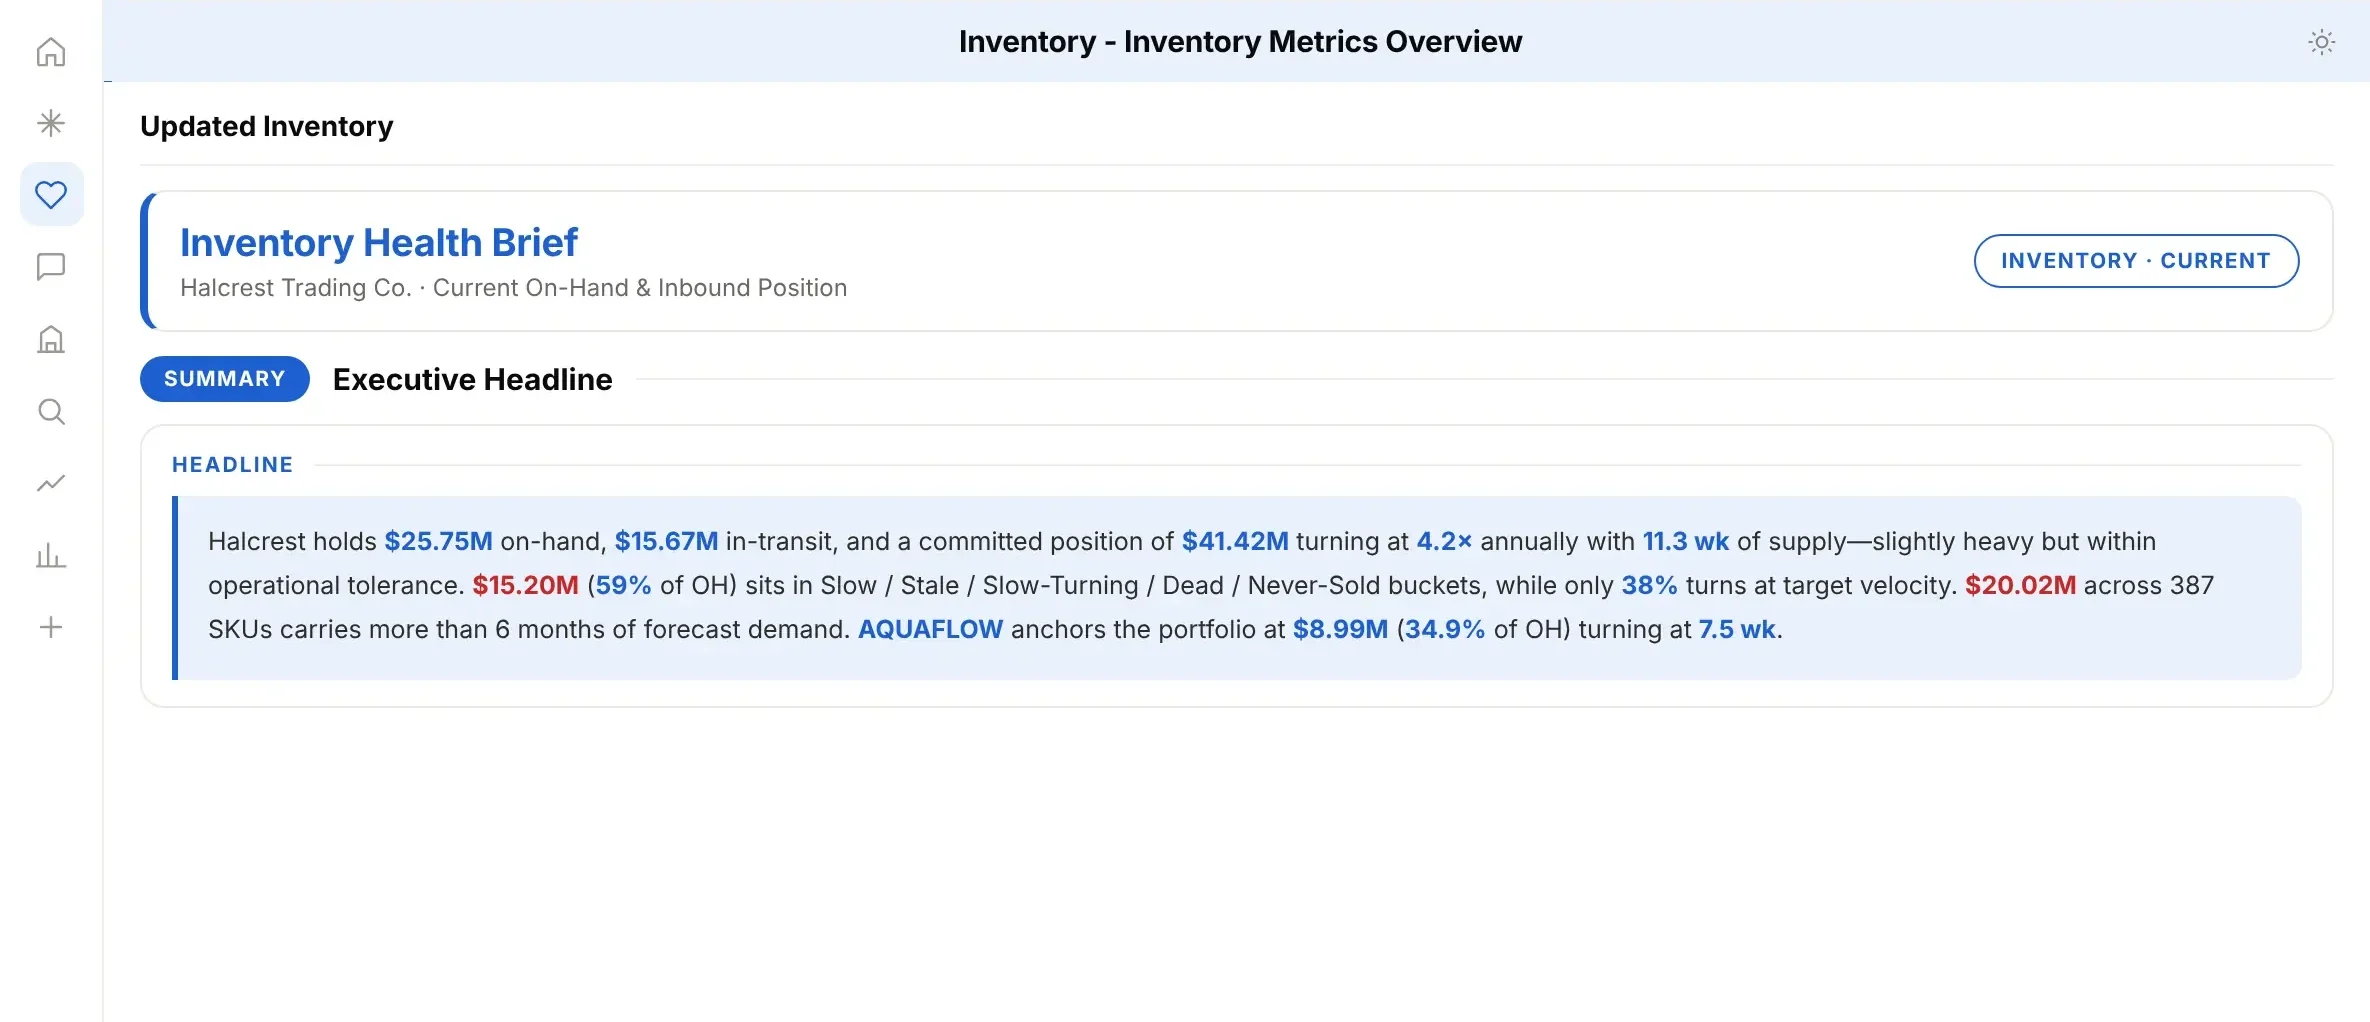Open the warehouse building icon
The height and width of the screenshot is (1022, 2370).
pyautogui.click(x=51, y=339)
